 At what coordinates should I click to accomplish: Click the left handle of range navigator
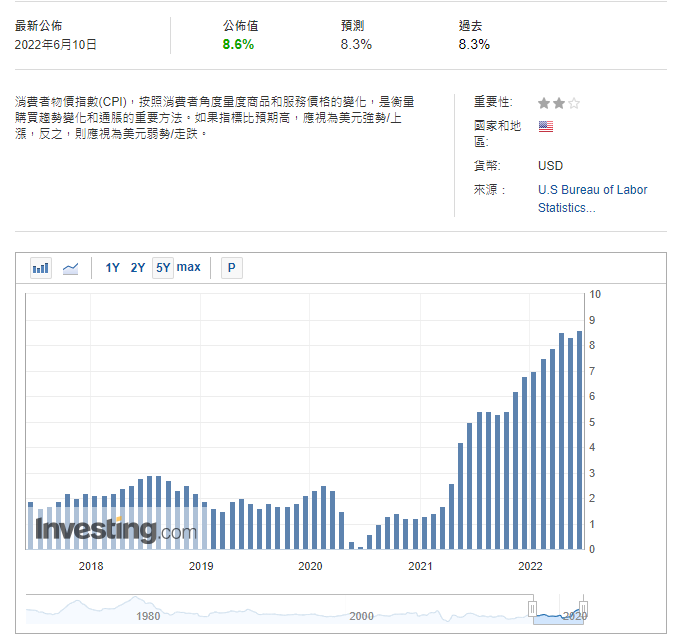[x=532, y=608]
